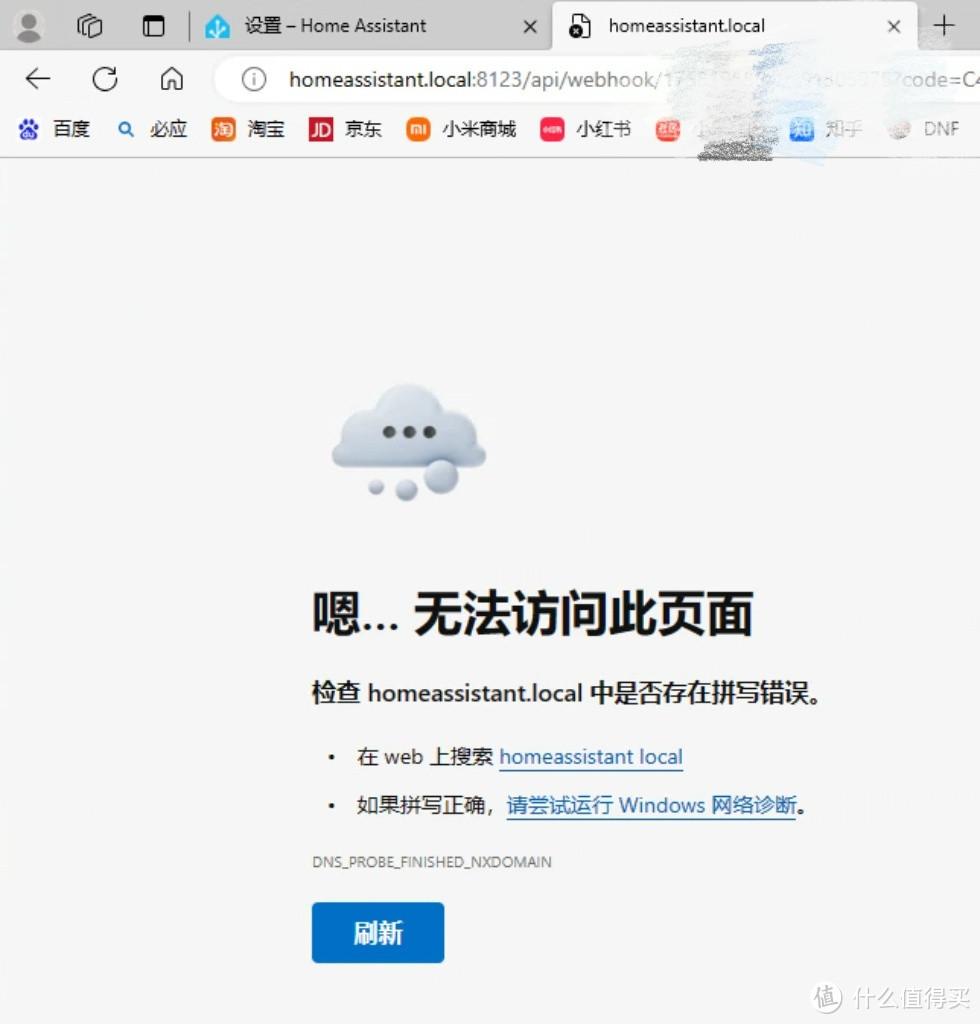
Task: Follow the homeassistant local search link
Action: click(x=590, y=757)
